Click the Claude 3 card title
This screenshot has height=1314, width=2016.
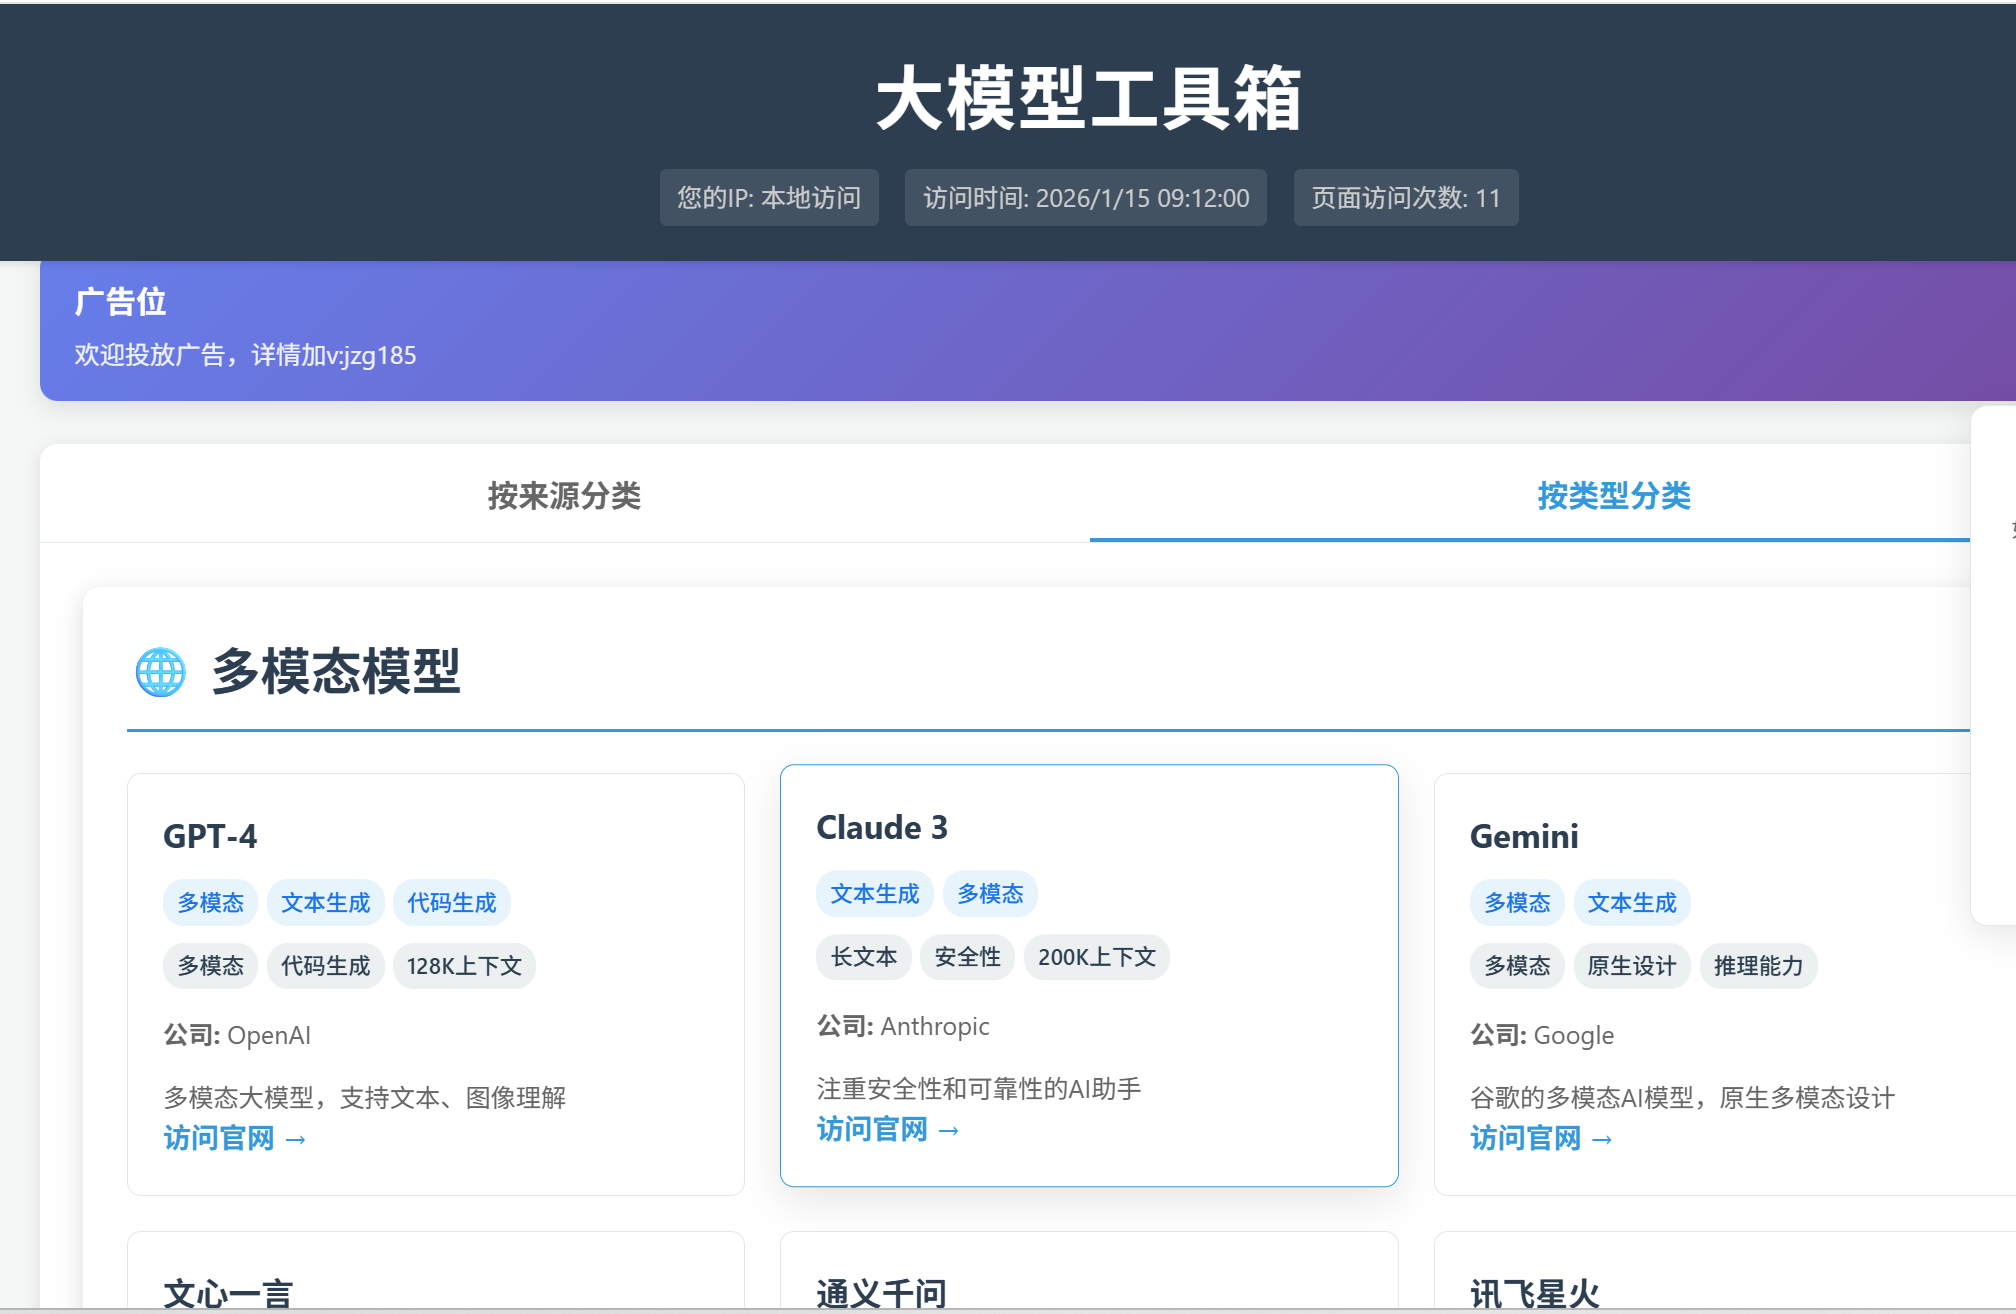click(881, 827)
